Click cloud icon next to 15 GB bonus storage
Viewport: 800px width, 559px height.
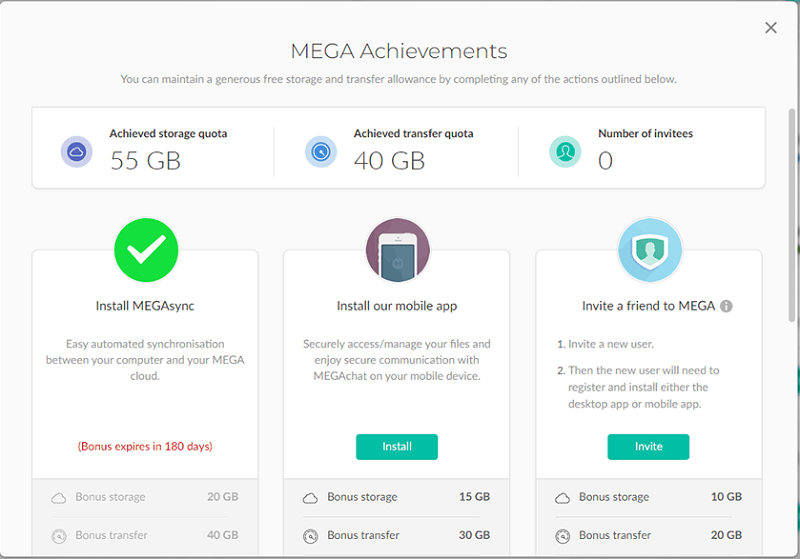pos(311,497)
